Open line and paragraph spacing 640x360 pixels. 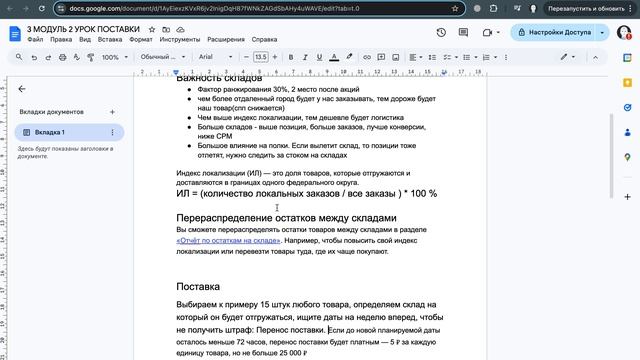pyautogui.click(x=432, y=58)
